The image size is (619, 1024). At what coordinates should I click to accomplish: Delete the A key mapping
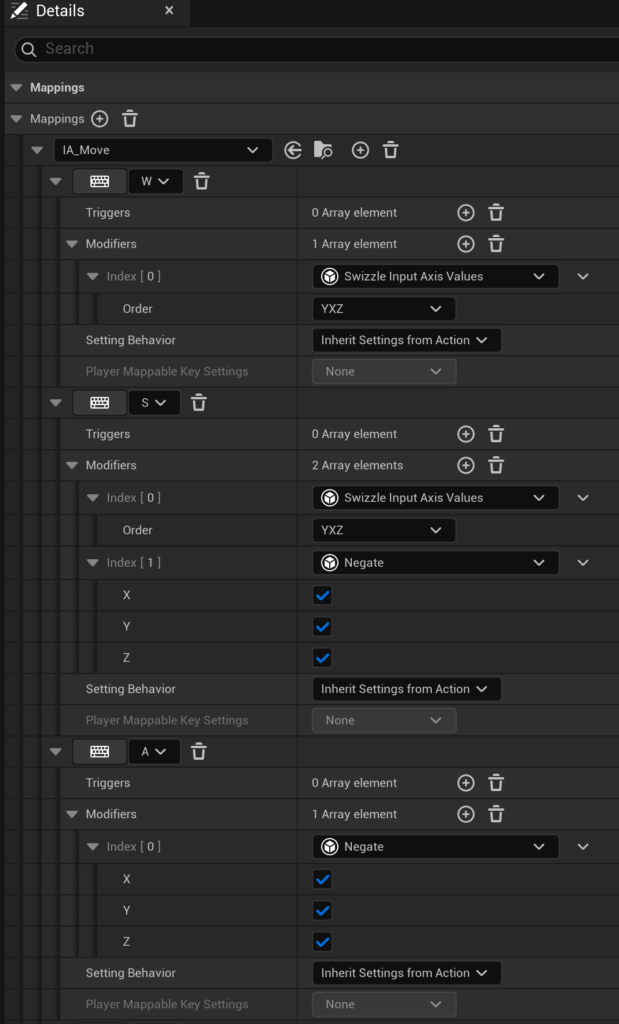click(x=199, y=751)
